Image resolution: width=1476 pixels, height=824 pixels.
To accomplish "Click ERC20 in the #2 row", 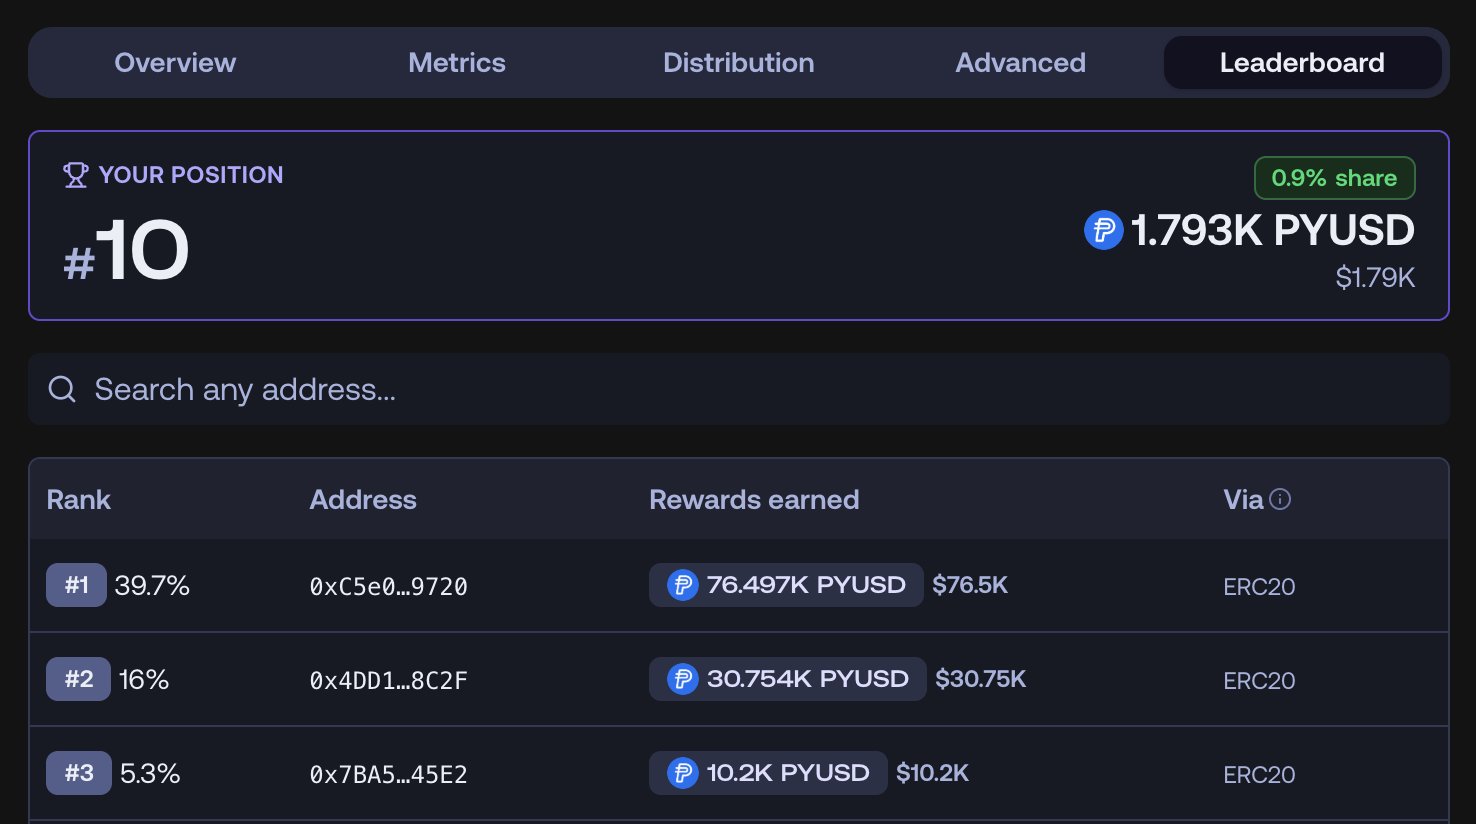I will tap(1259, 681).
